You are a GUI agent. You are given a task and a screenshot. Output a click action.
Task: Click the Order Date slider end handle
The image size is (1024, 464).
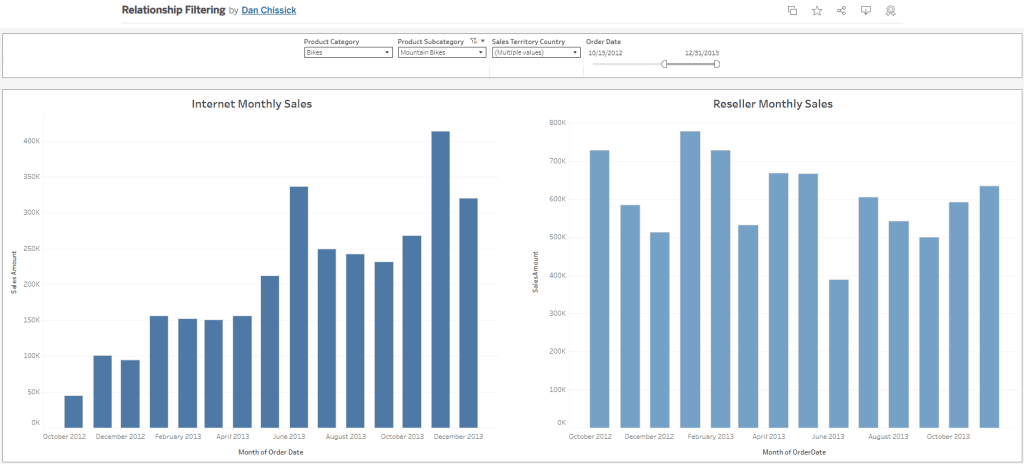pos(716,64)
